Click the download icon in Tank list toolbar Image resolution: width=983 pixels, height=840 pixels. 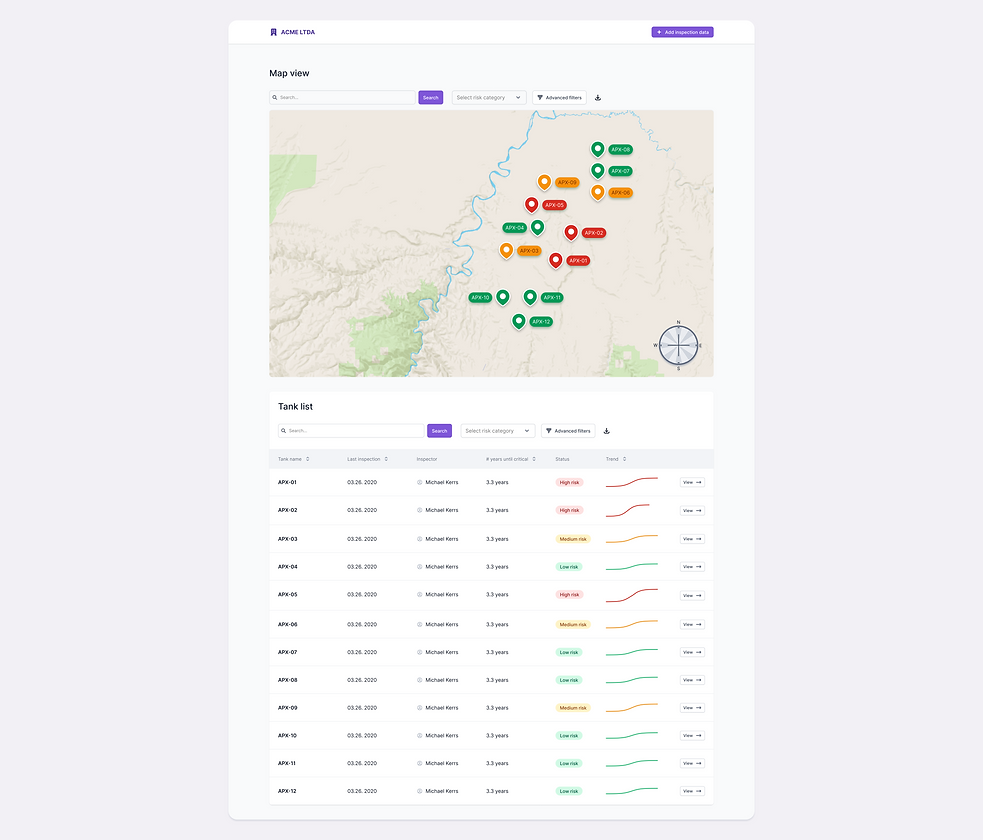click(x=606, y=430)
